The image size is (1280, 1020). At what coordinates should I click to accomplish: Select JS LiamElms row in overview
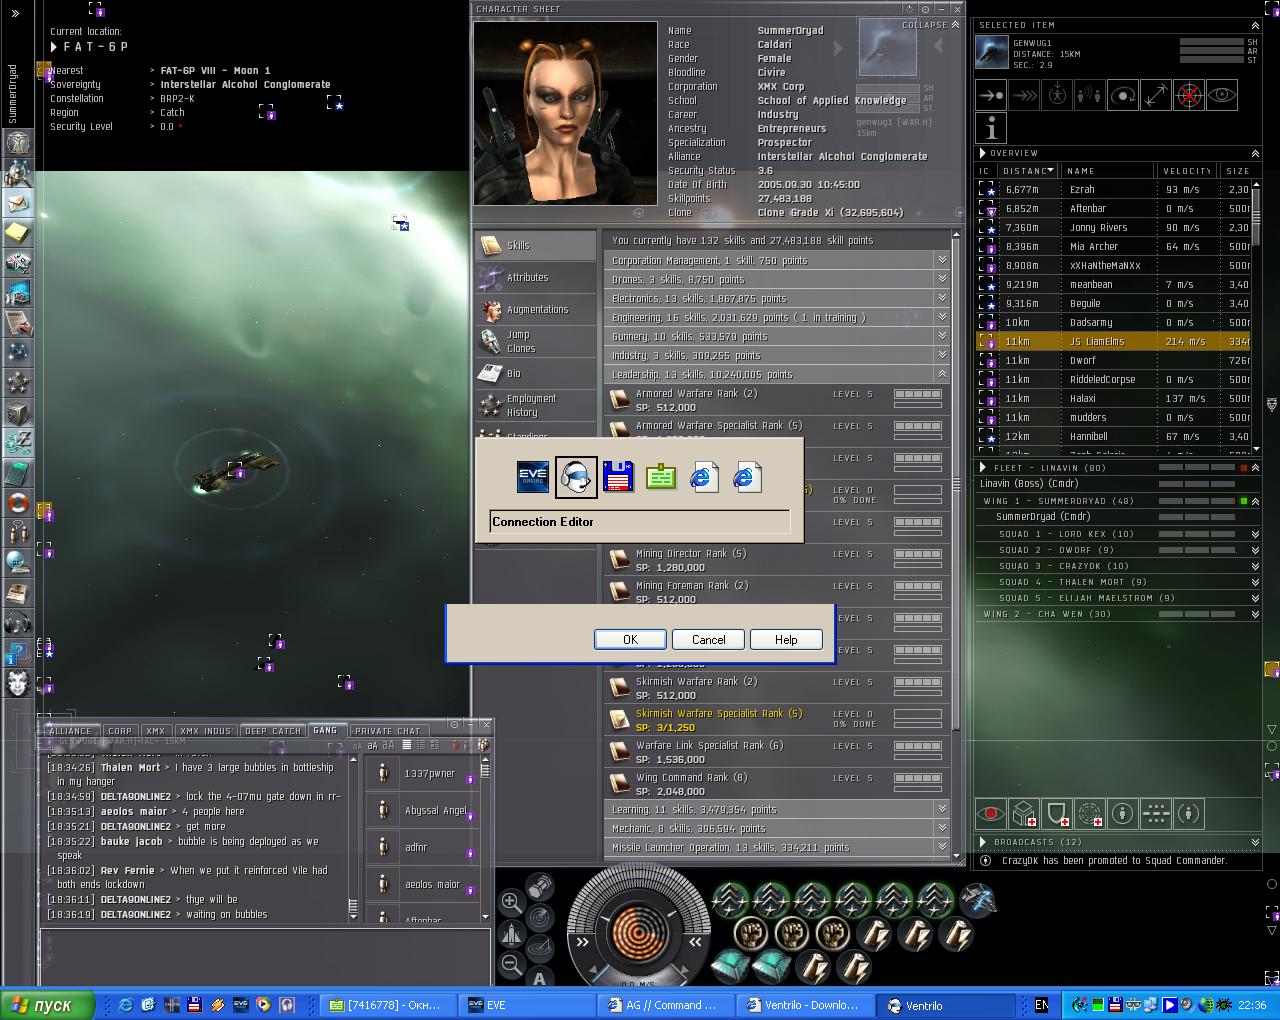click(1114, 342)
